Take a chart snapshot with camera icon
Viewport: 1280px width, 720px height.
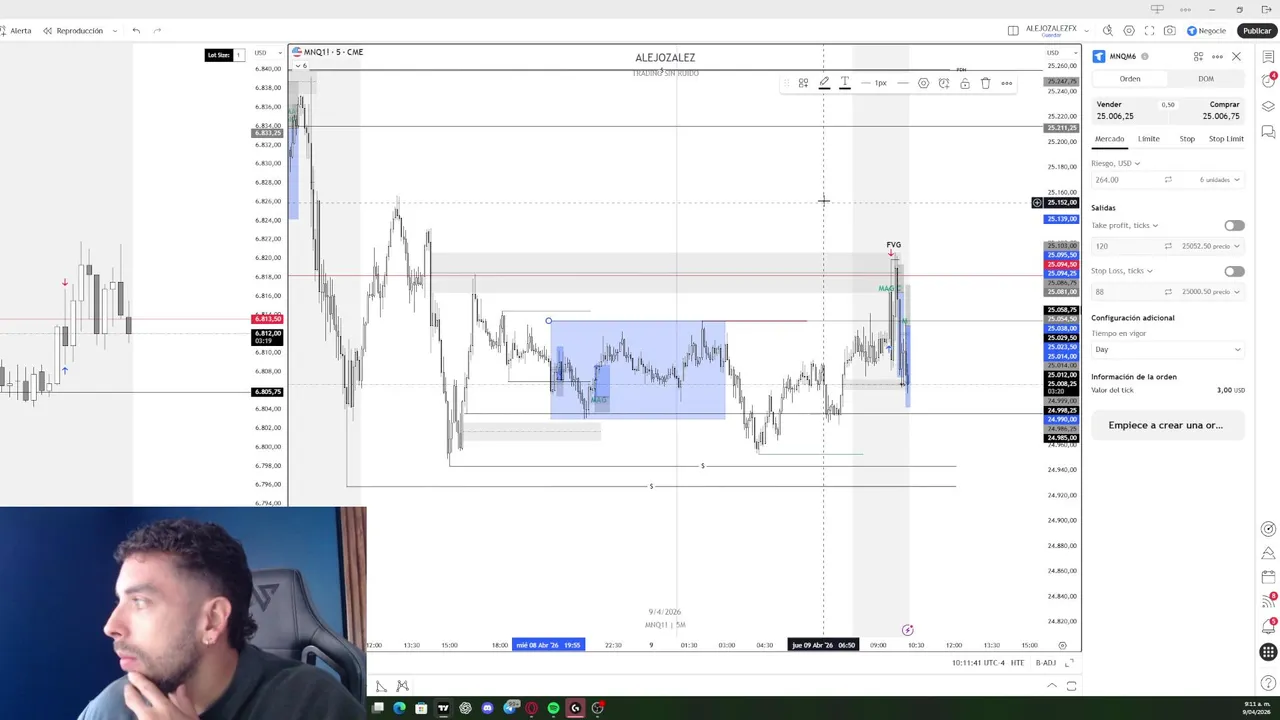1169,31
